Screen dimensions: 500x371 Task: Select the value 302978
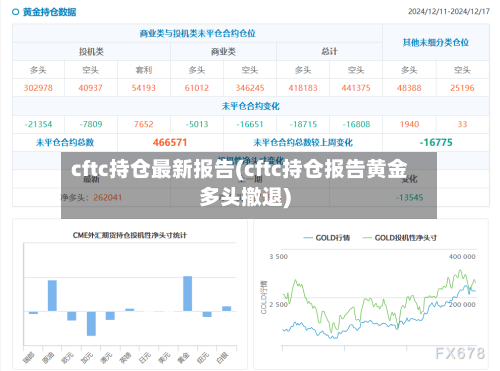coord(38,88)
